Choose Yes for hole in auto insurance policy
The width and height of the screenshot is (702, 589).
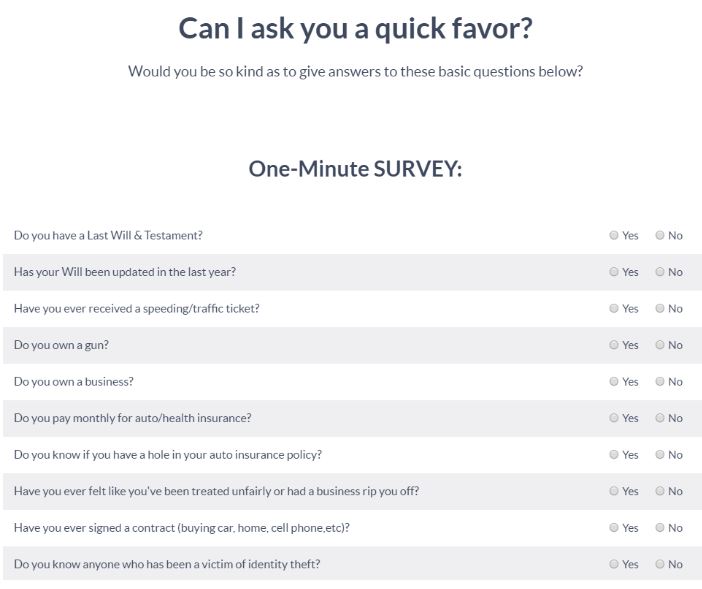[x=614, y=454]
